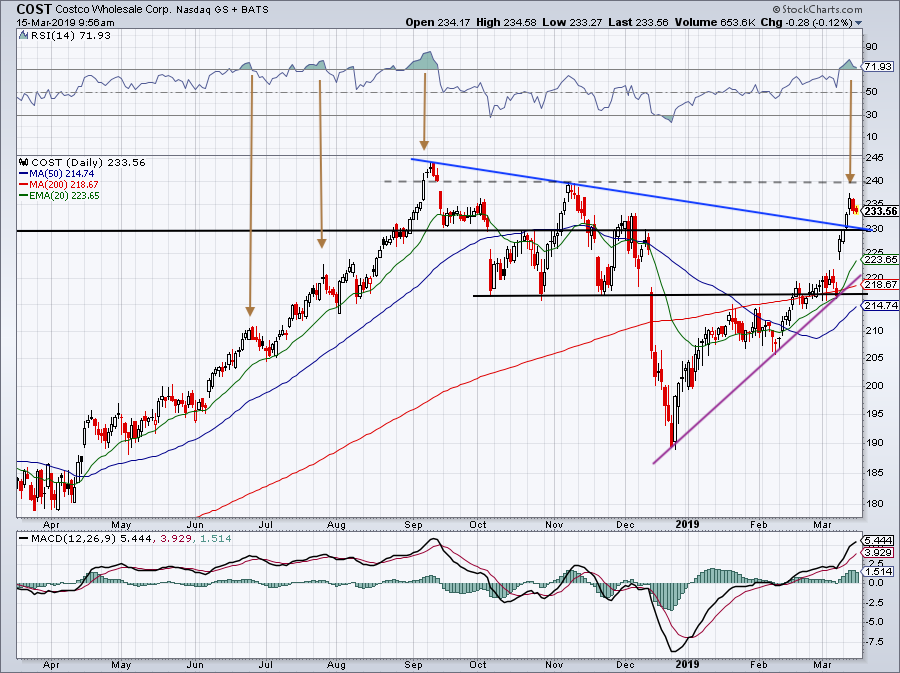Click the COST (Daily) 233.56 legend entry
The image size is (900, 673).
tap(88, 162)
